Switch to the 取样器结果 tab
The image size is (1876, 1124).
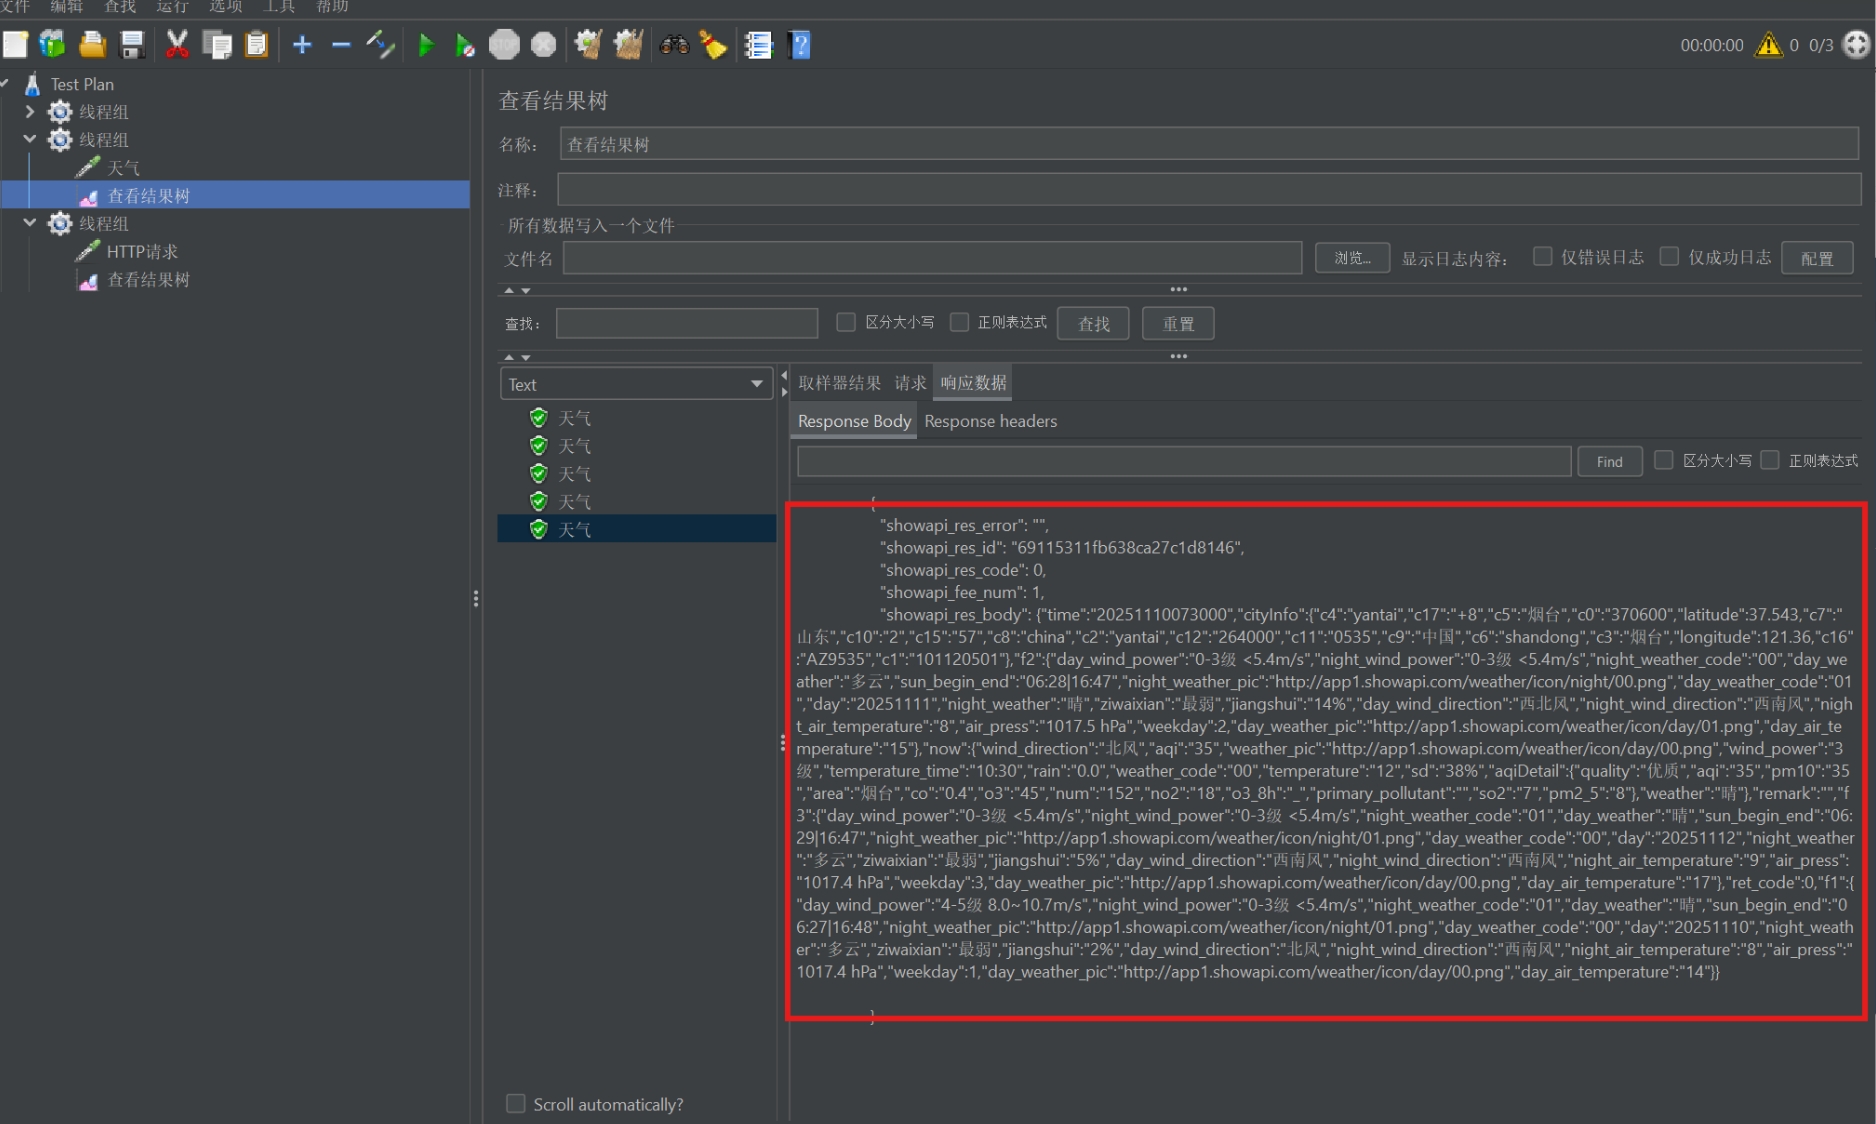(x=839, y=383)
